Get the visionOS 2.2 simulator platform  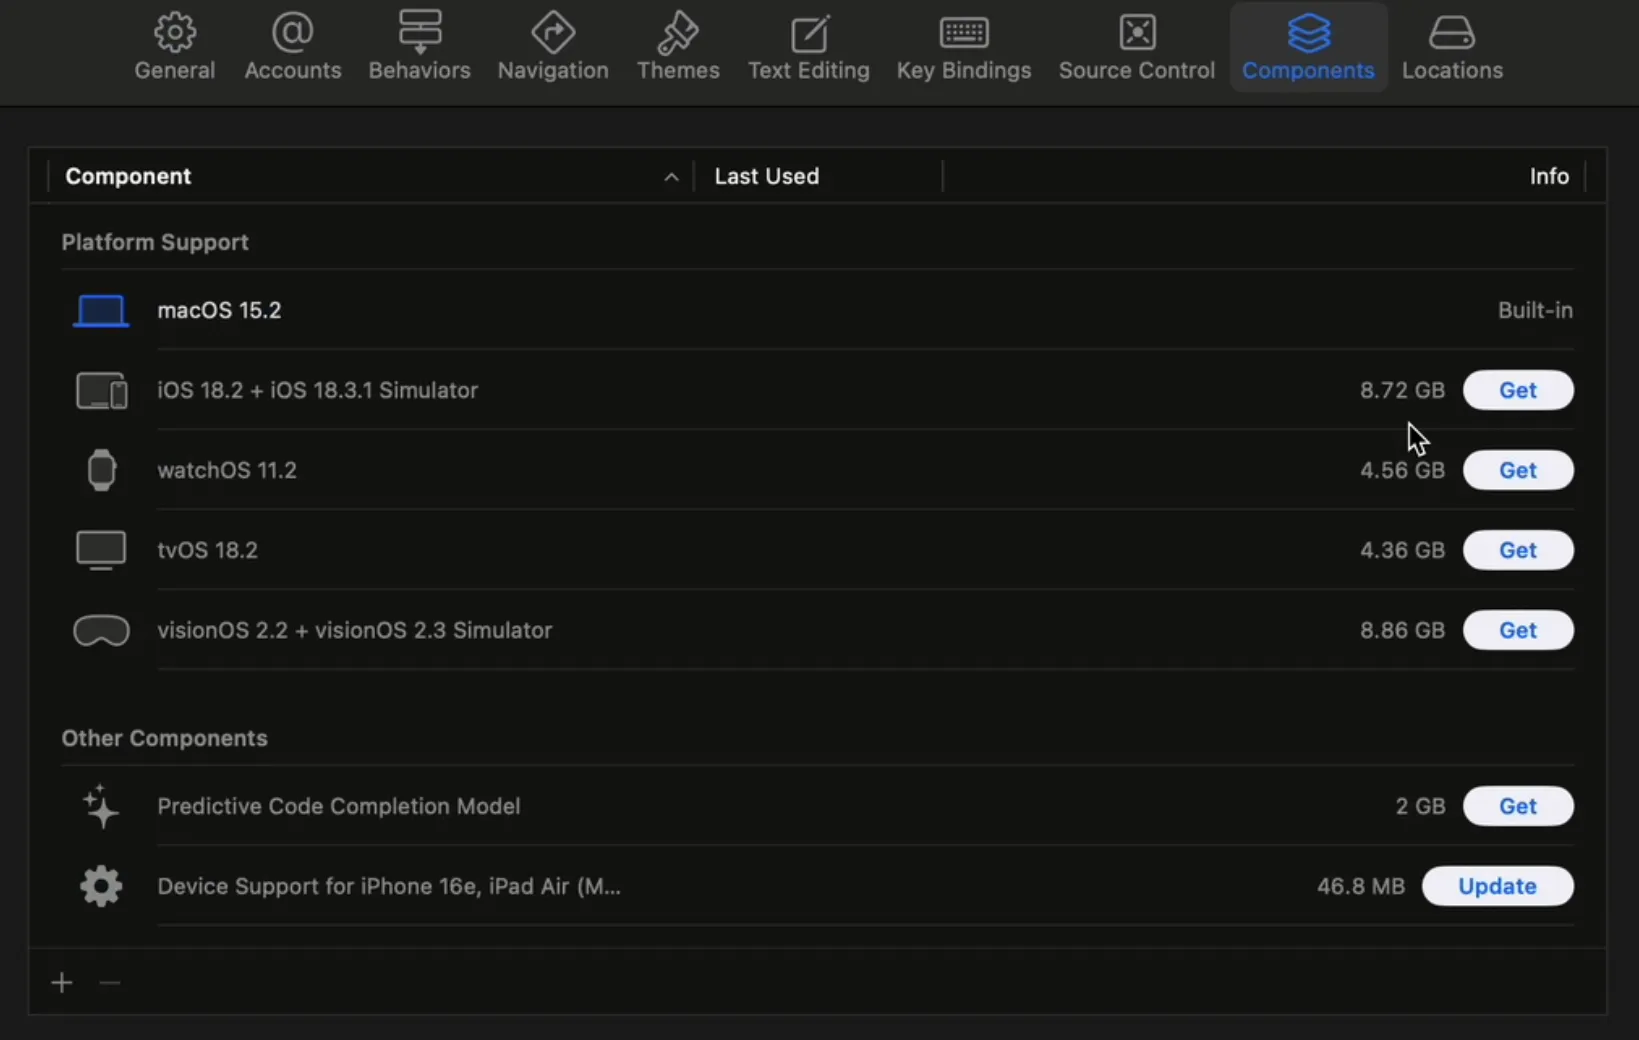[1518, 630]
